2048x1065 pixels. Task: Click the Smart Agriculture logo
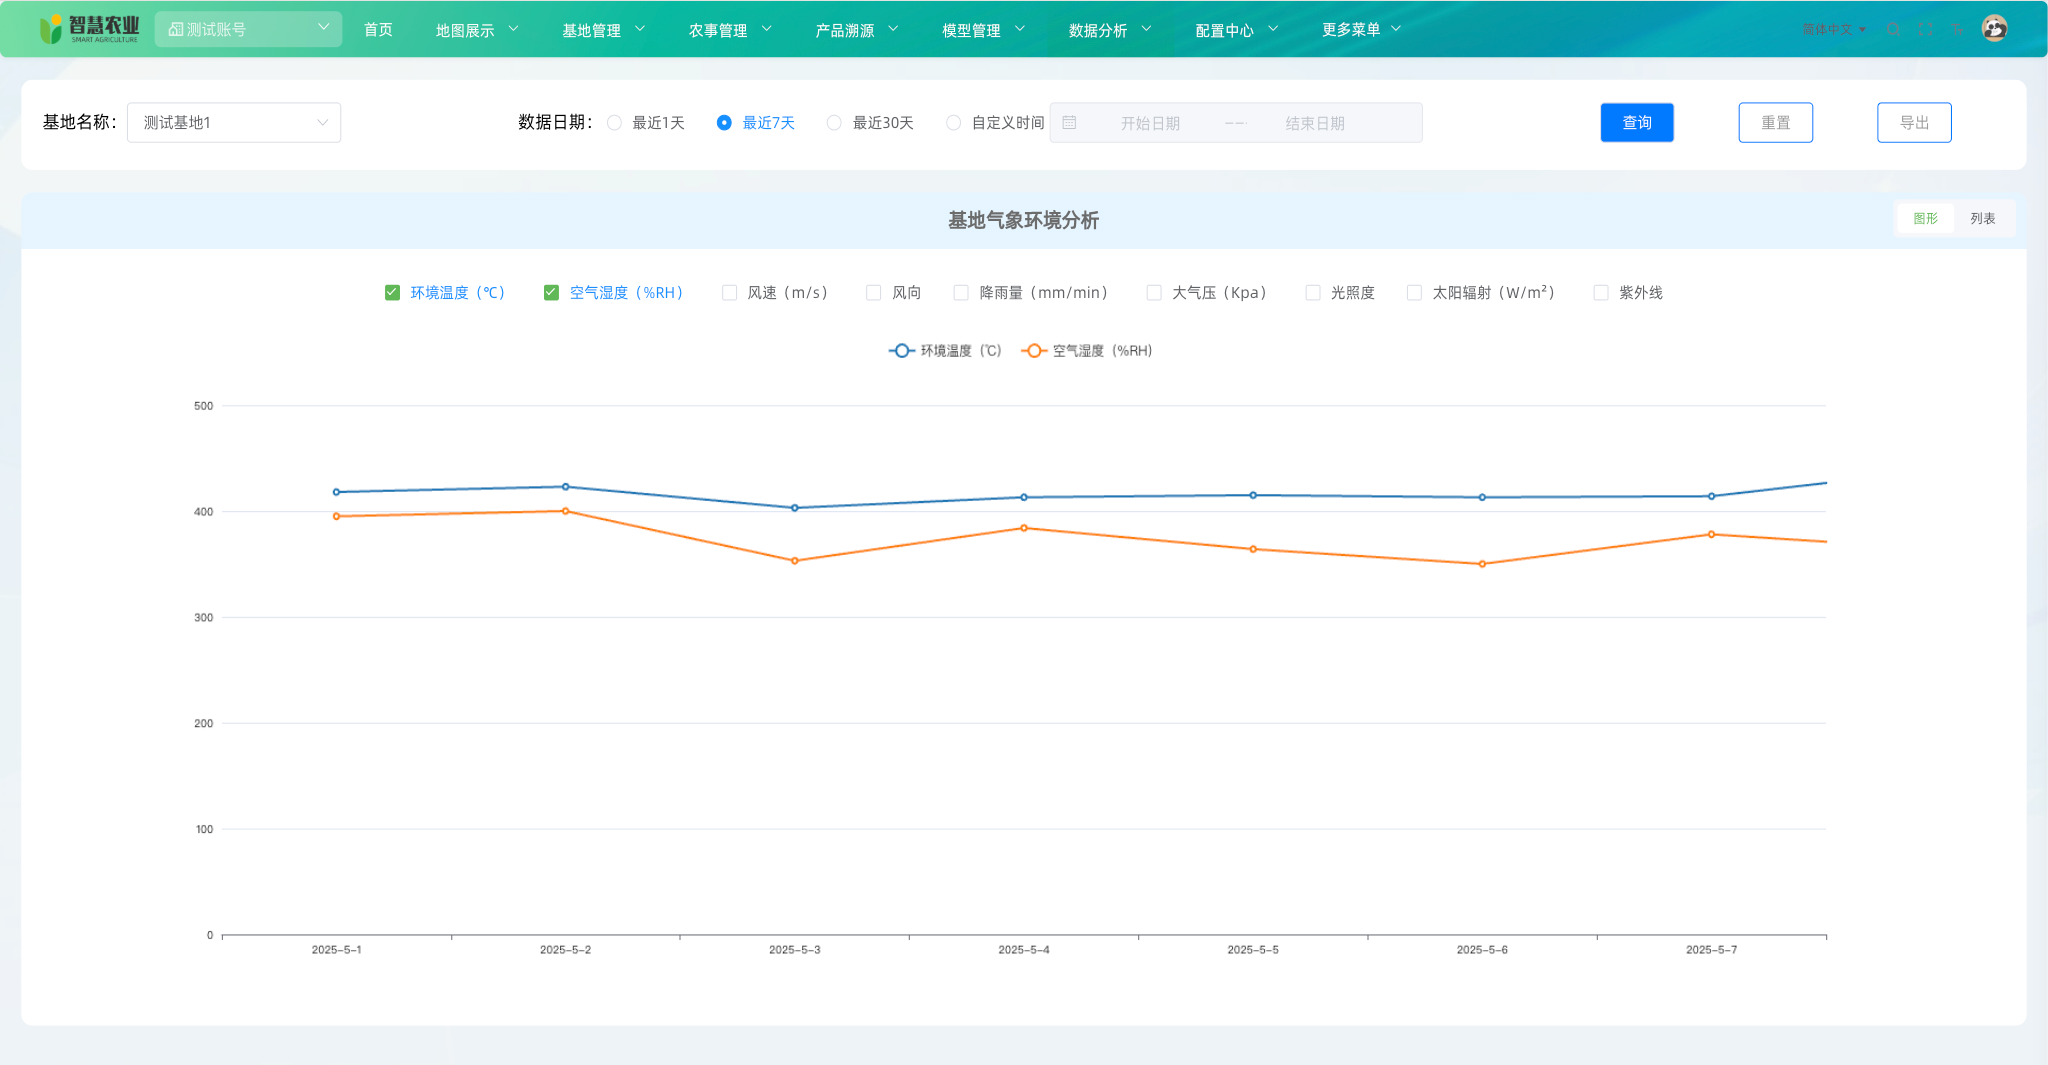pos(89,29)
